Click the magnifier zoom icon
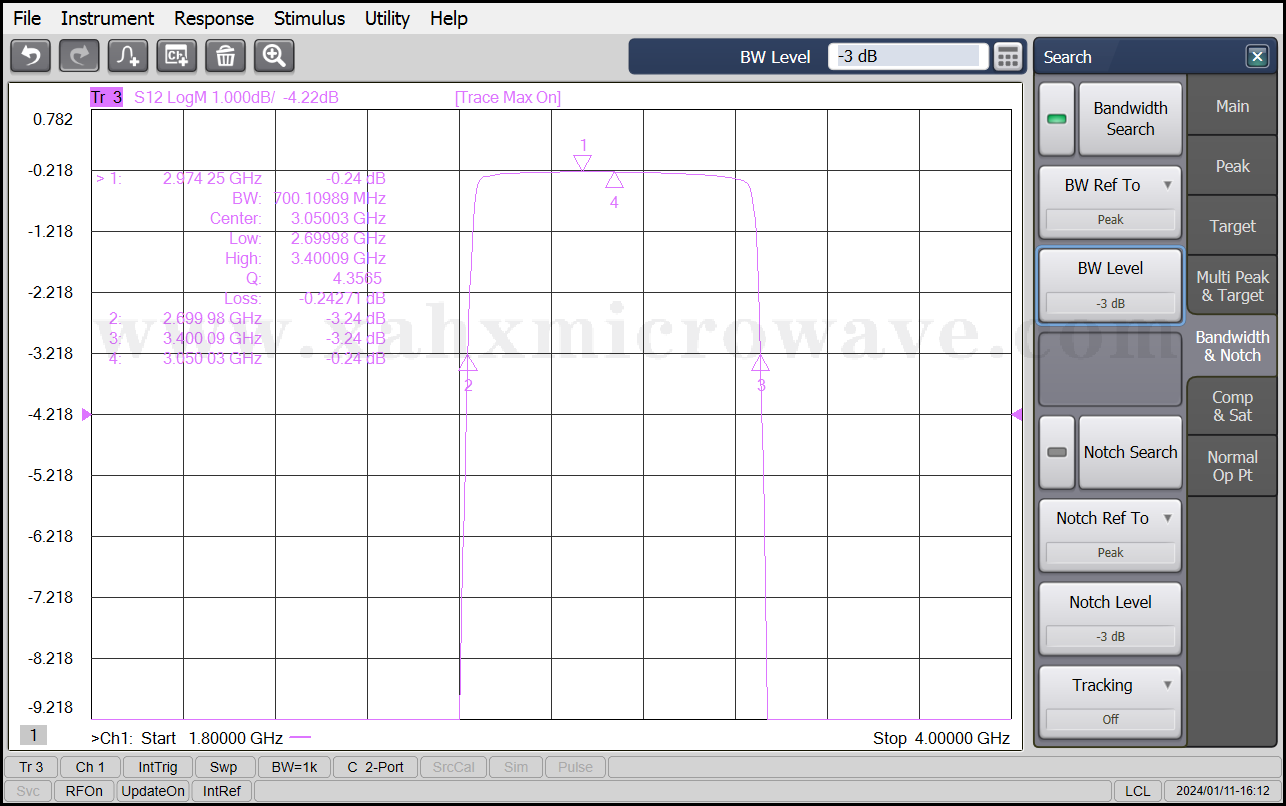The width and height of the screenshot is (1286, 806). pyautogui.click(x=274, y=56)
